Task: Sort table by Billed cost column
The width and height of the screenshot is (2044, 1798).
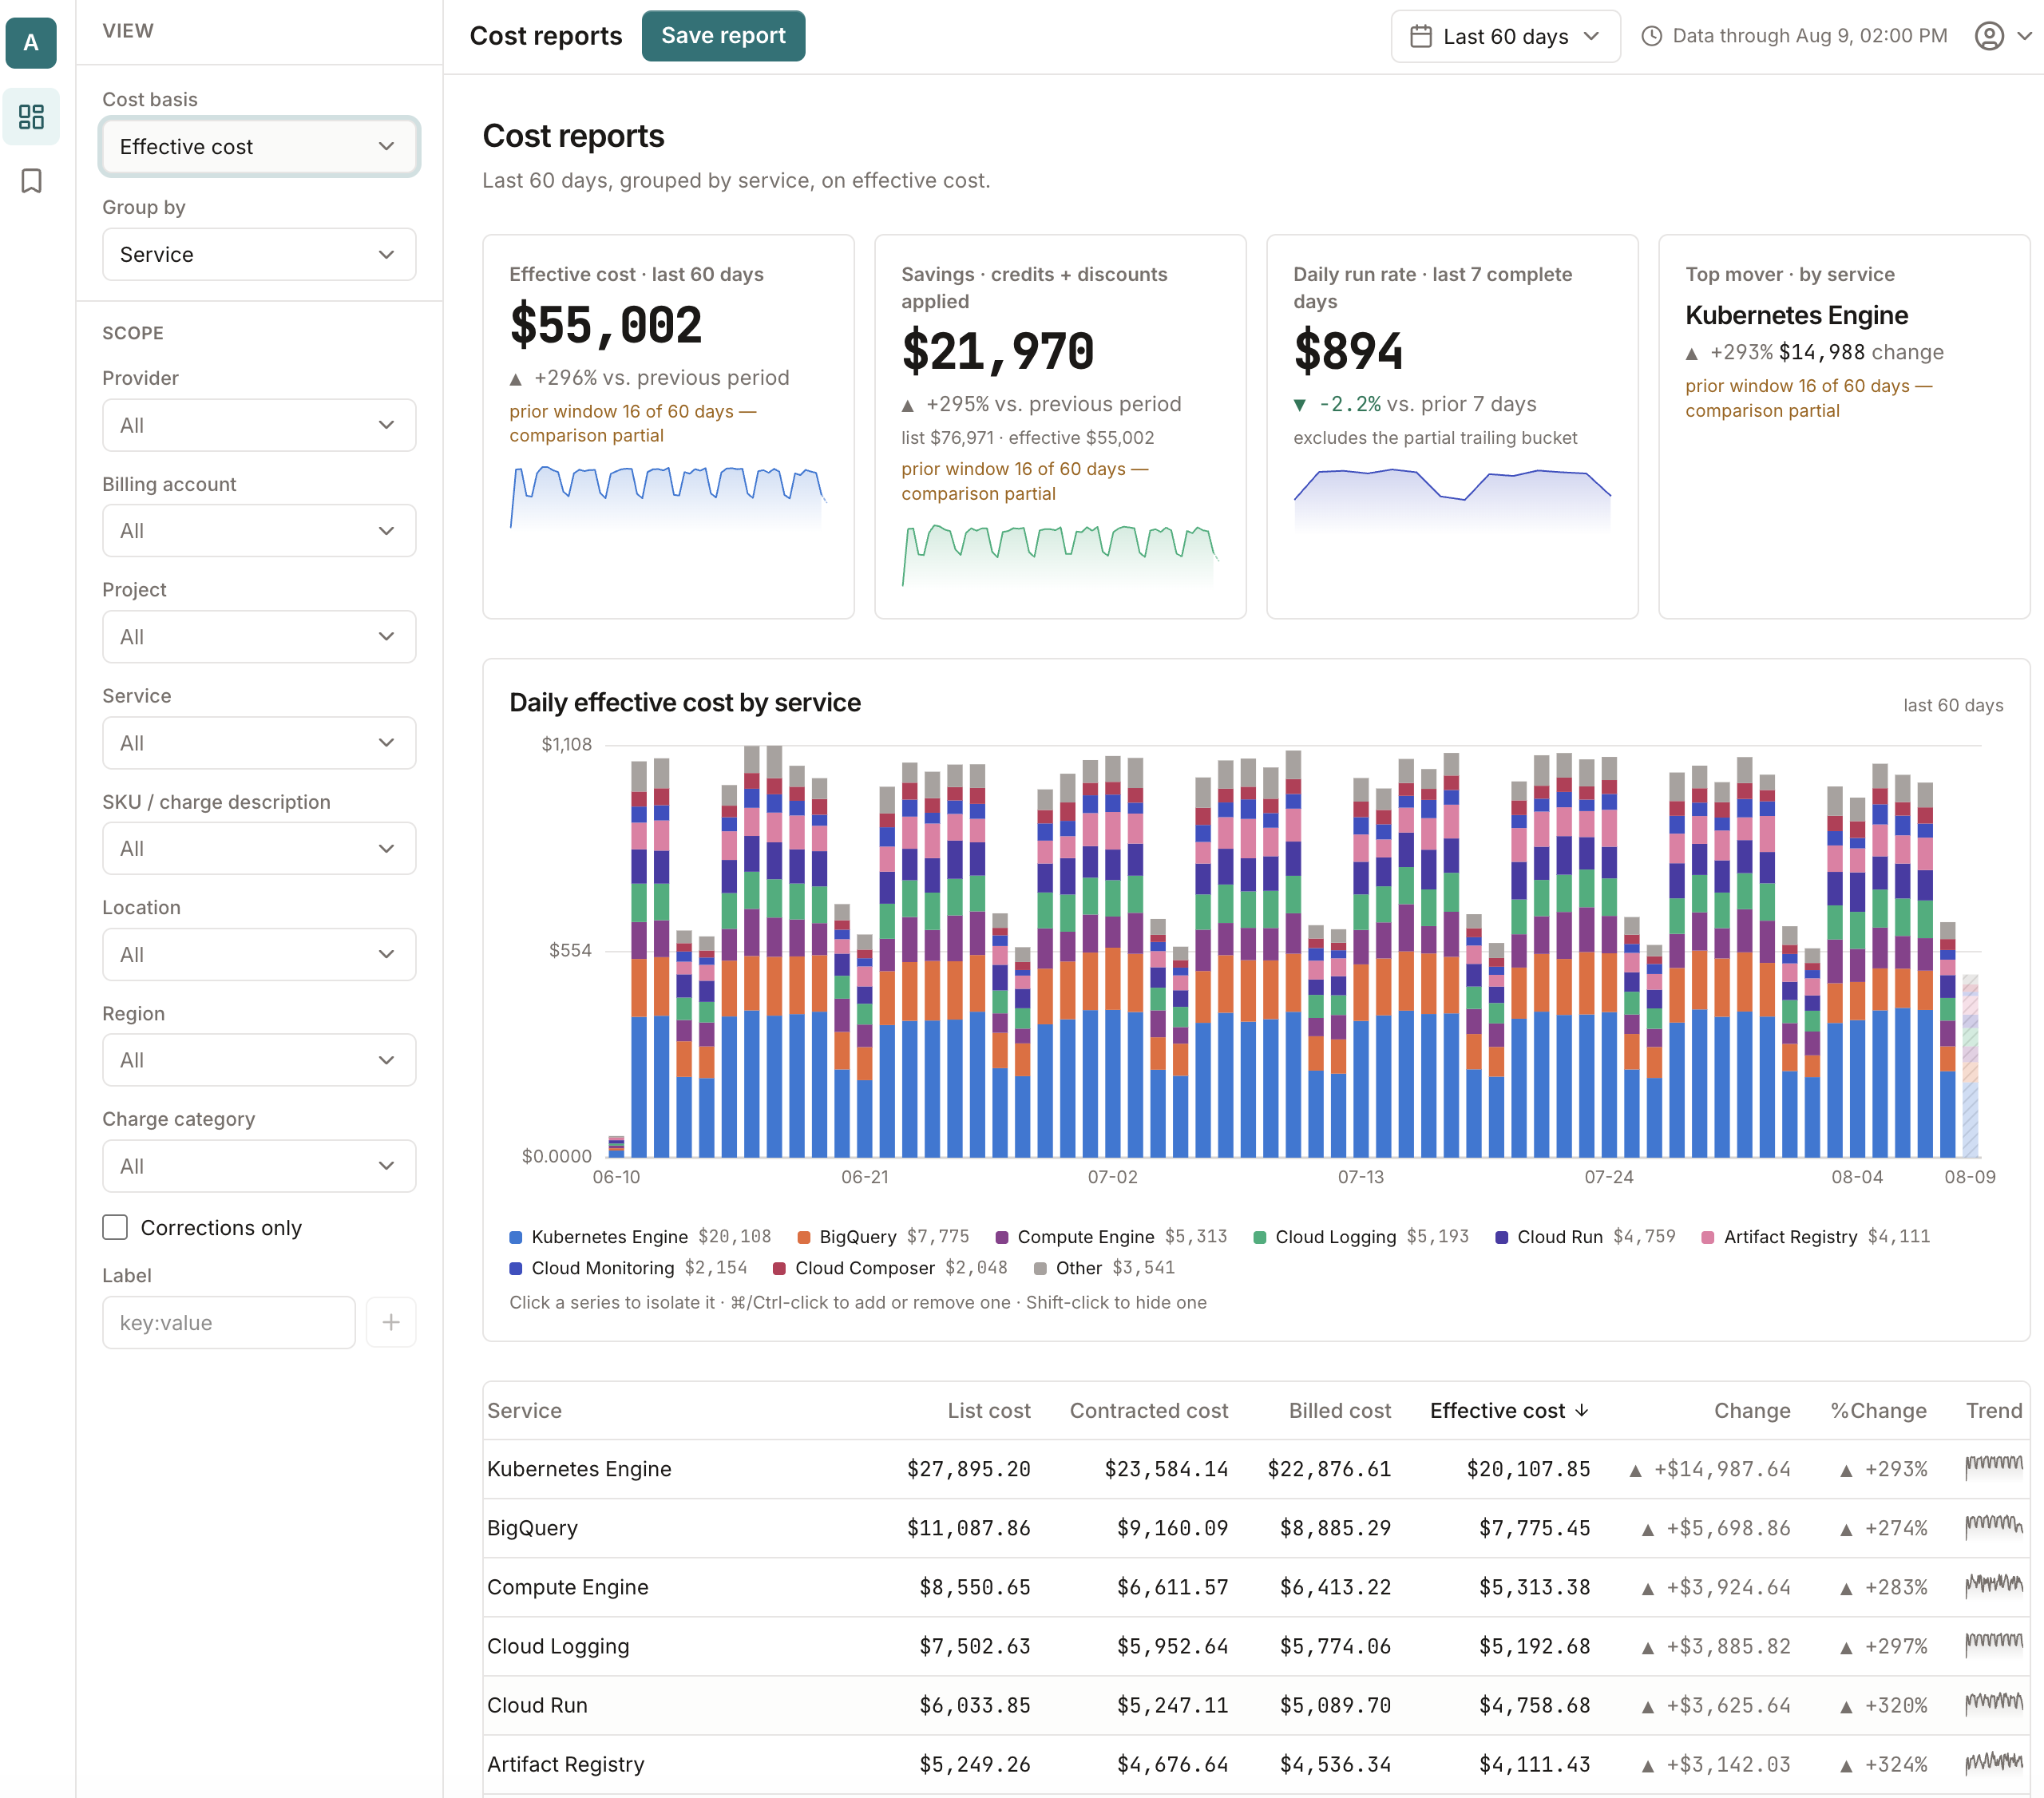Action: 1339,1410
